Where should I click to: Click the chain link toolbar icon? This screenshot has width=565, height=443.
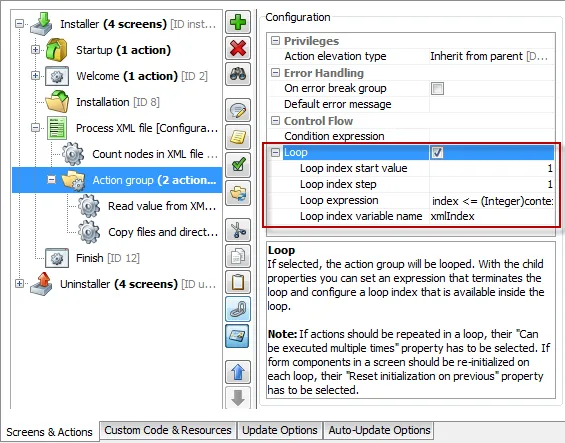[238, 309]
